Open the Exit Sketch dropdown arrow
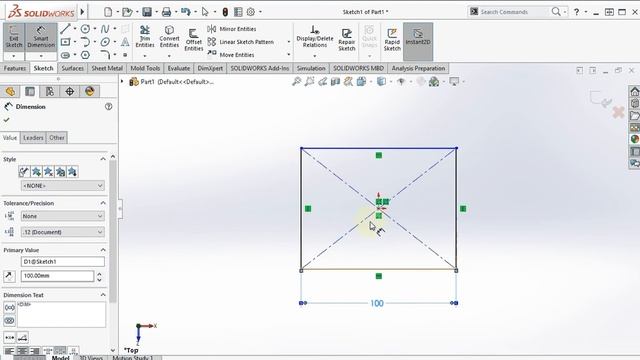Viewport: 640px width, 360px height. pyautogui.click(x=14, y=56)
